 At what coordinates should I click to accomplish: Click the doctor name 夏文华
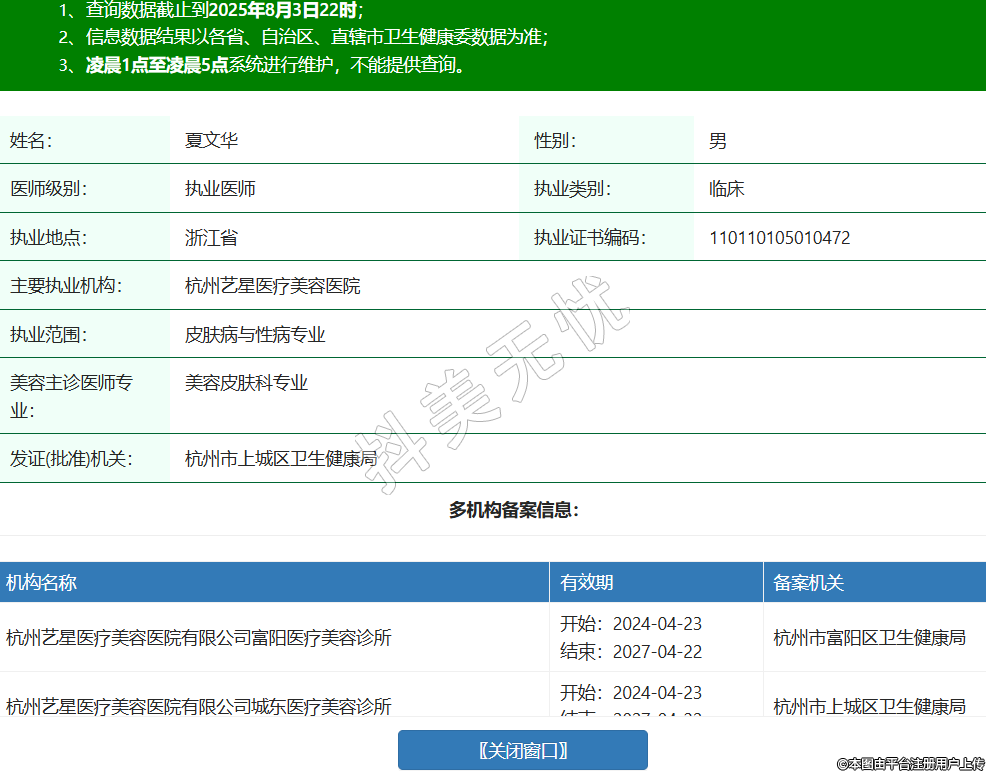[211, 141]
